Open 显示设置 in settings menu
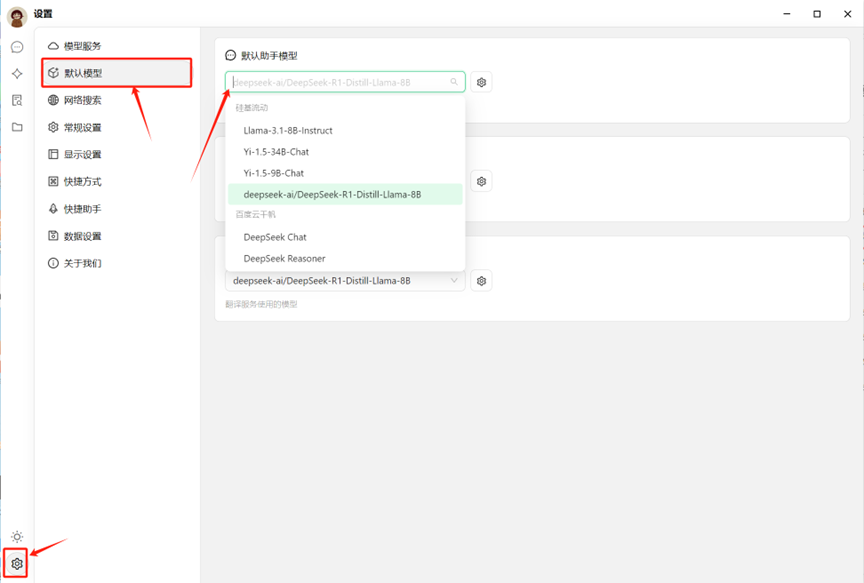864x583 pixels. pos(82,155)
